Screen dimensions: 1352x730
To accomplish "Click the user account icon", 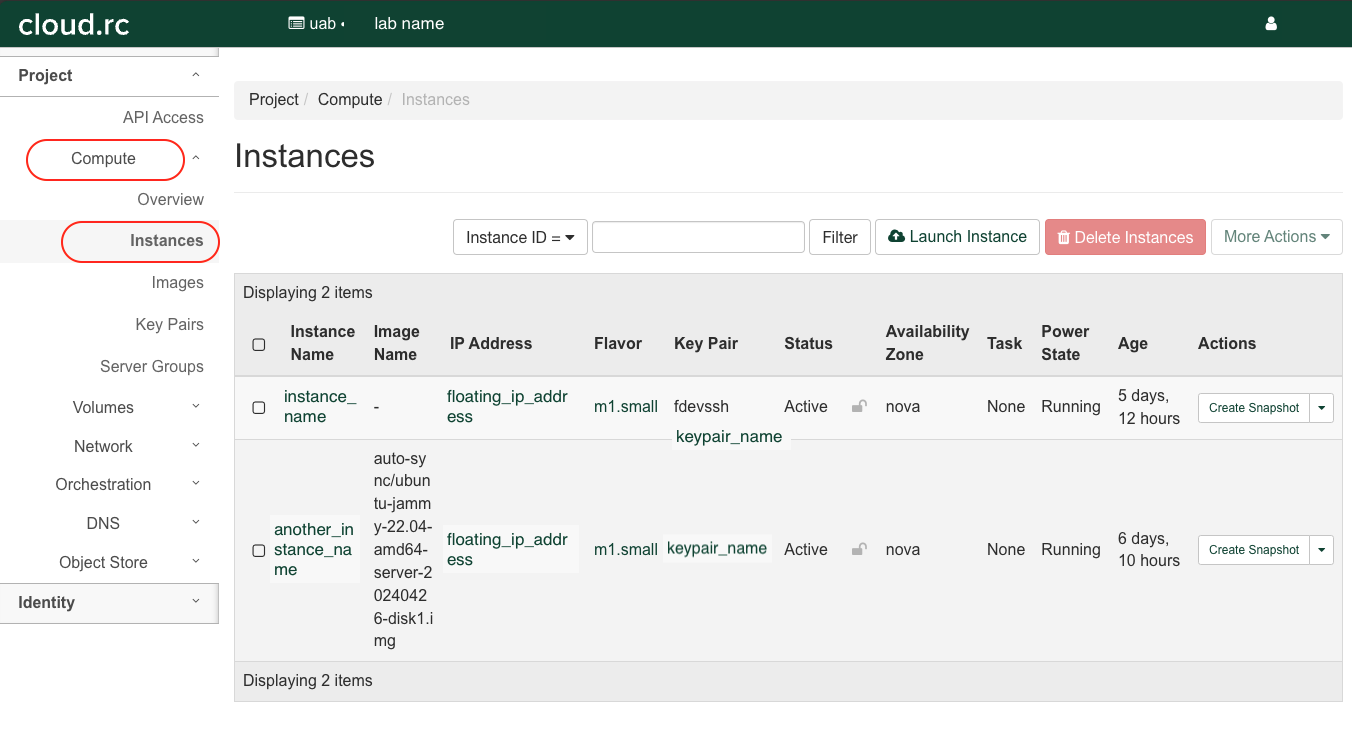I will 1271,24.
